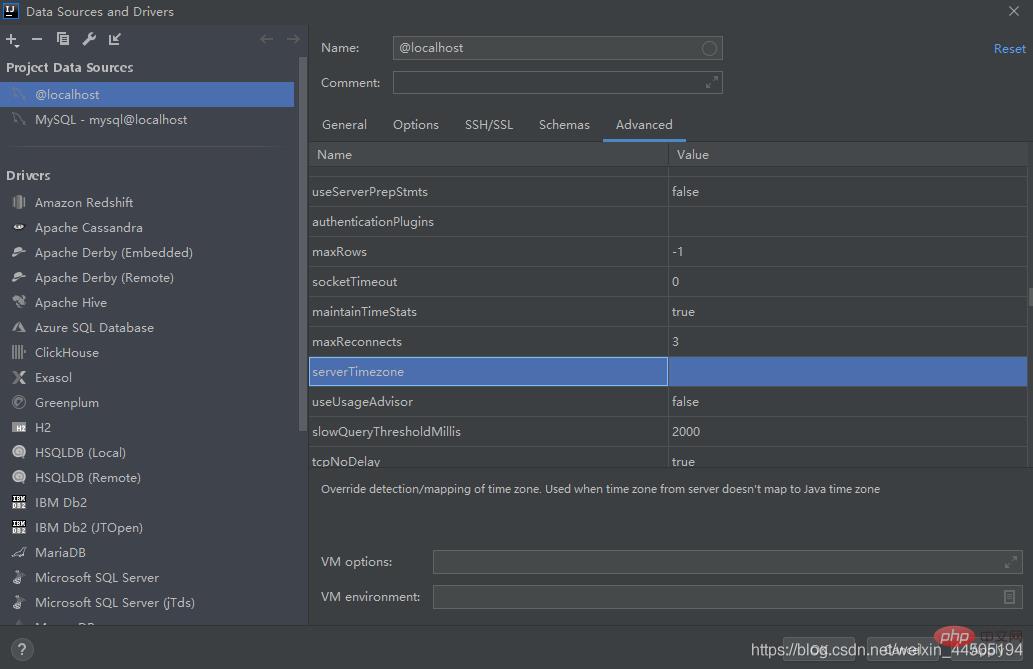Image resolution: width=1033 pixels, height=669 pixels.
Task: Choose the ClickHouse driver
Action: click(x=66, y=353)
